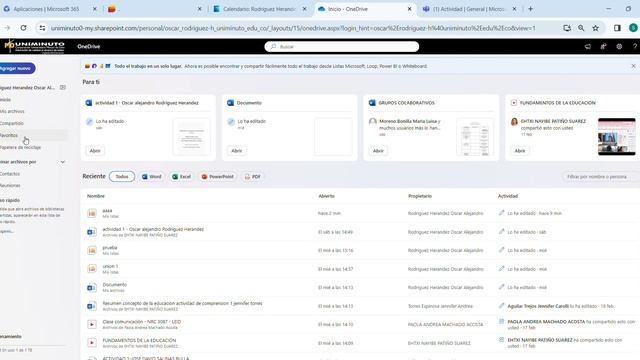Viewport: 640px width, 360px height.
Task: Open 'FUNDAMENTOS DE LA EDUCACIÓN' in the recent list
Action: (x=139, y=340)
